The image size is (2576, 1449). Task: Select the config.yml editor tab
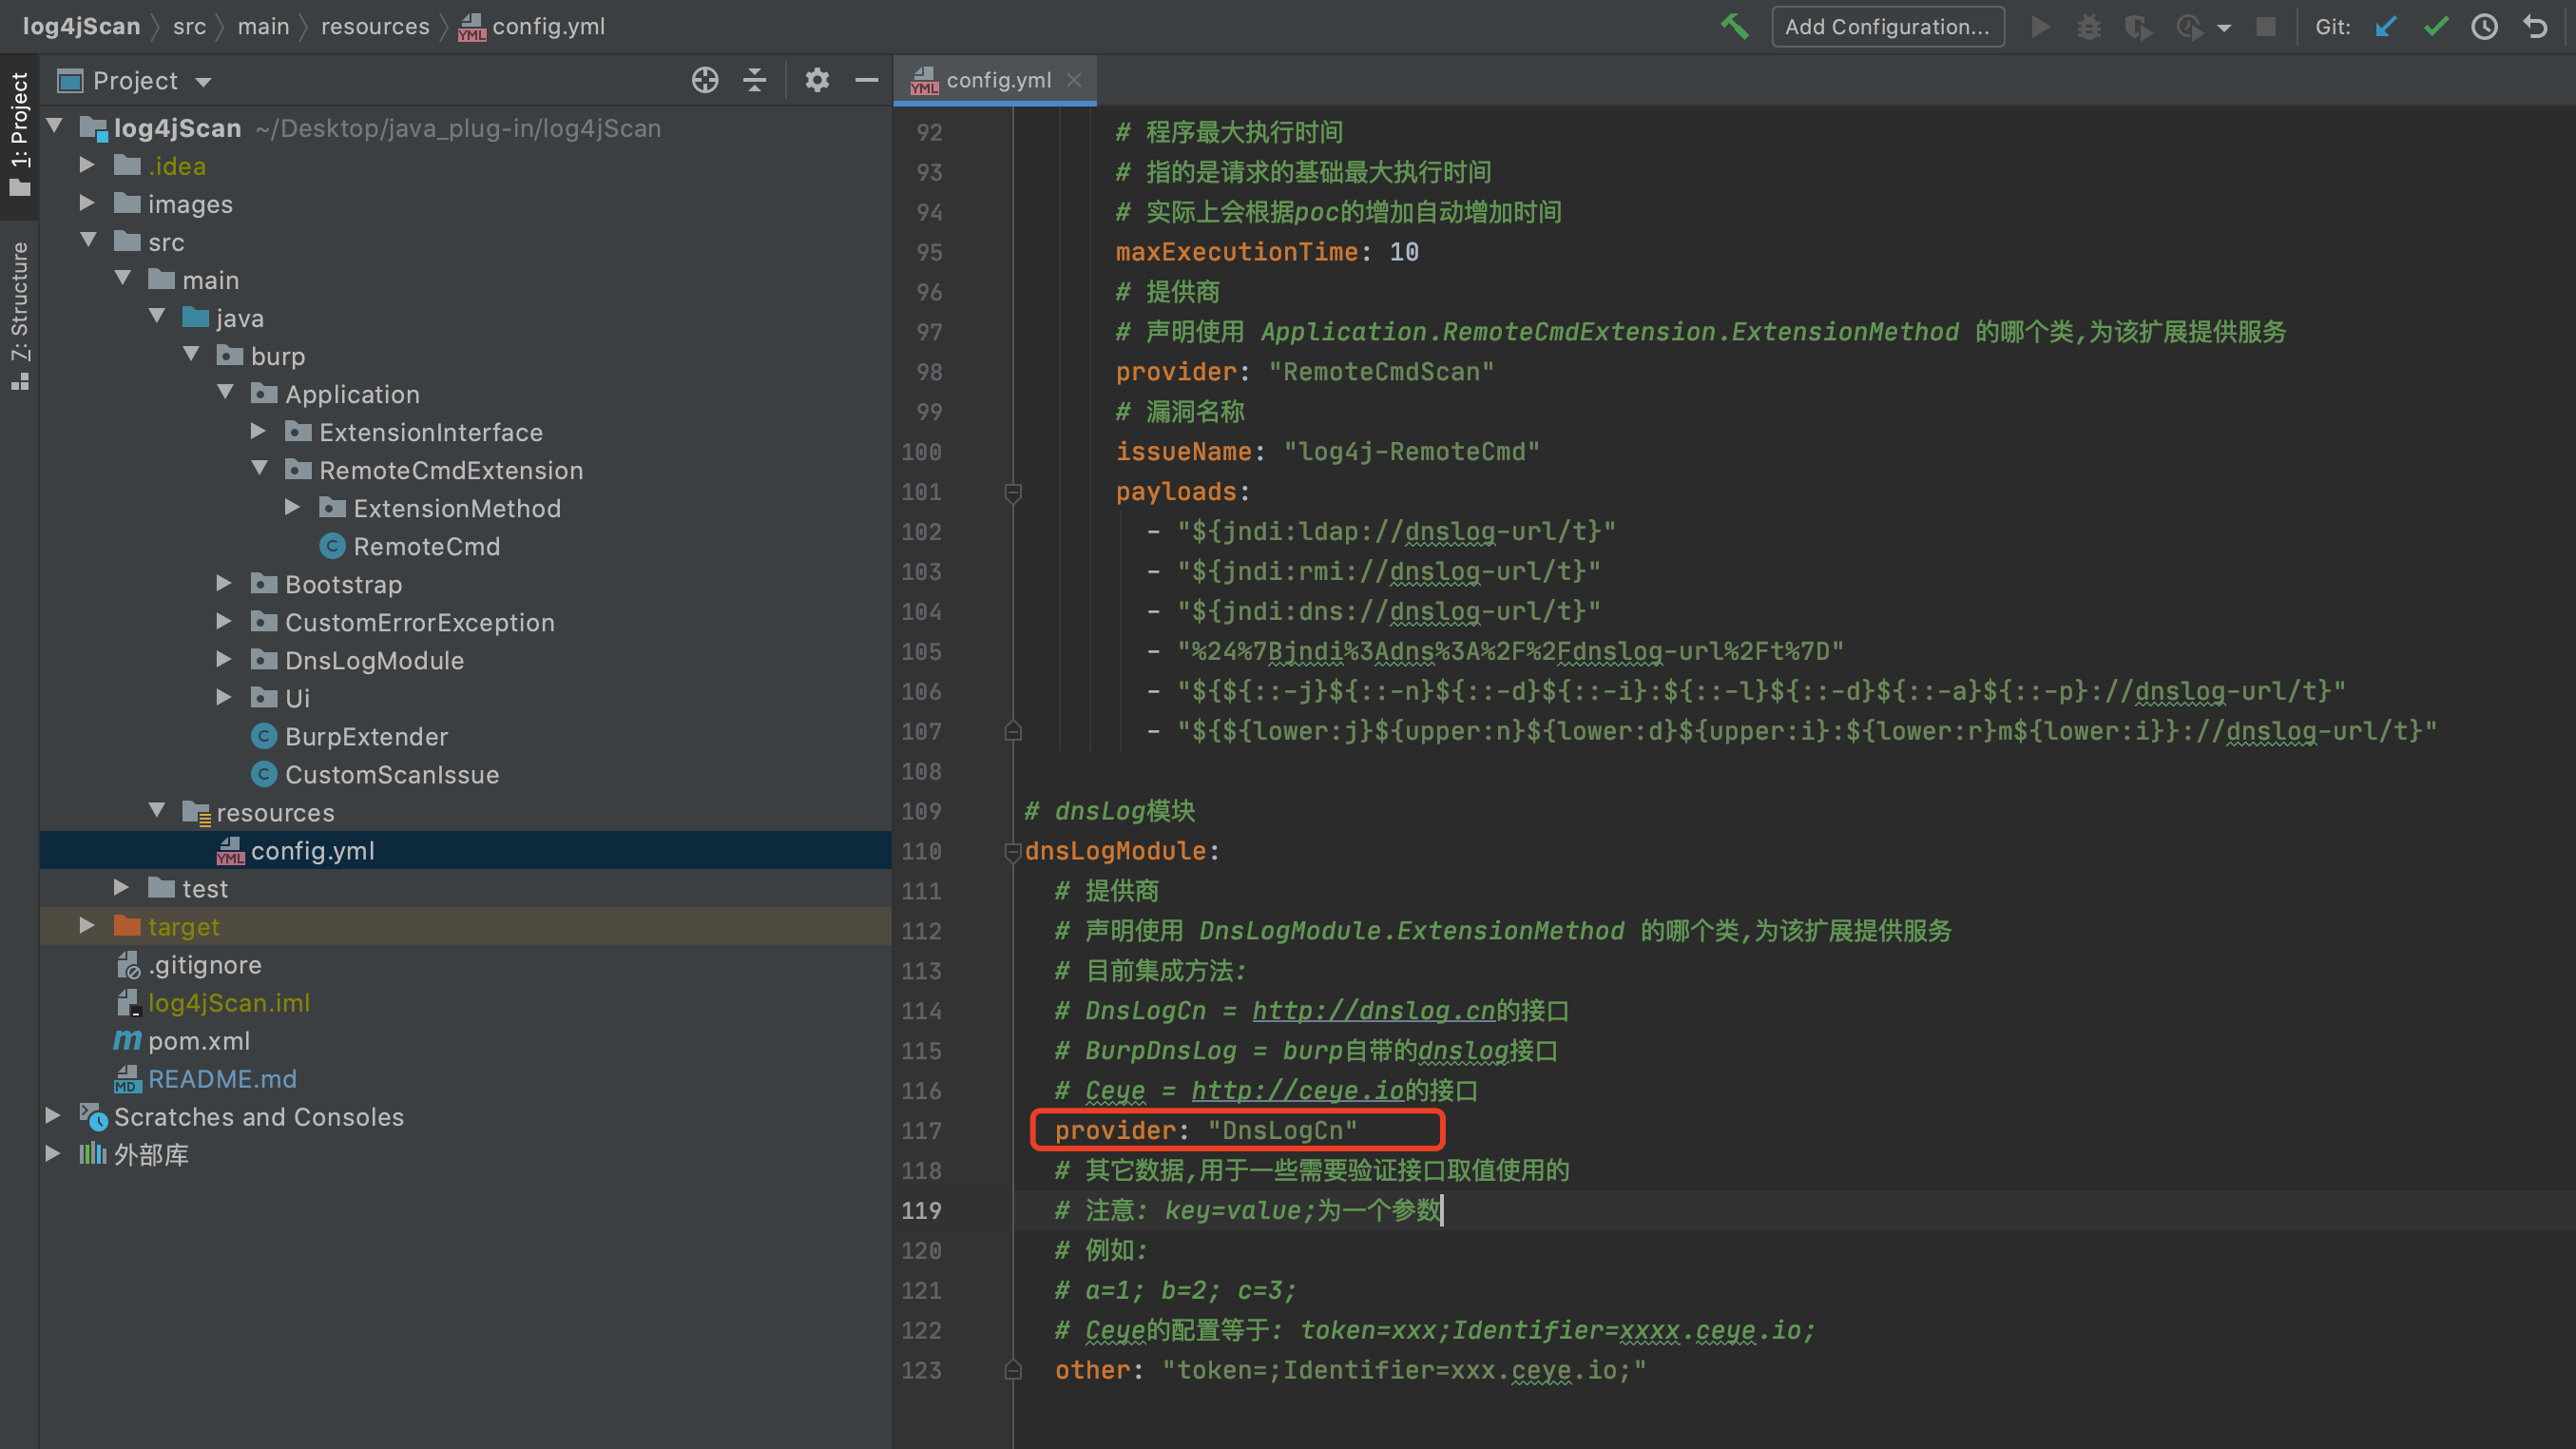point(997,80)
